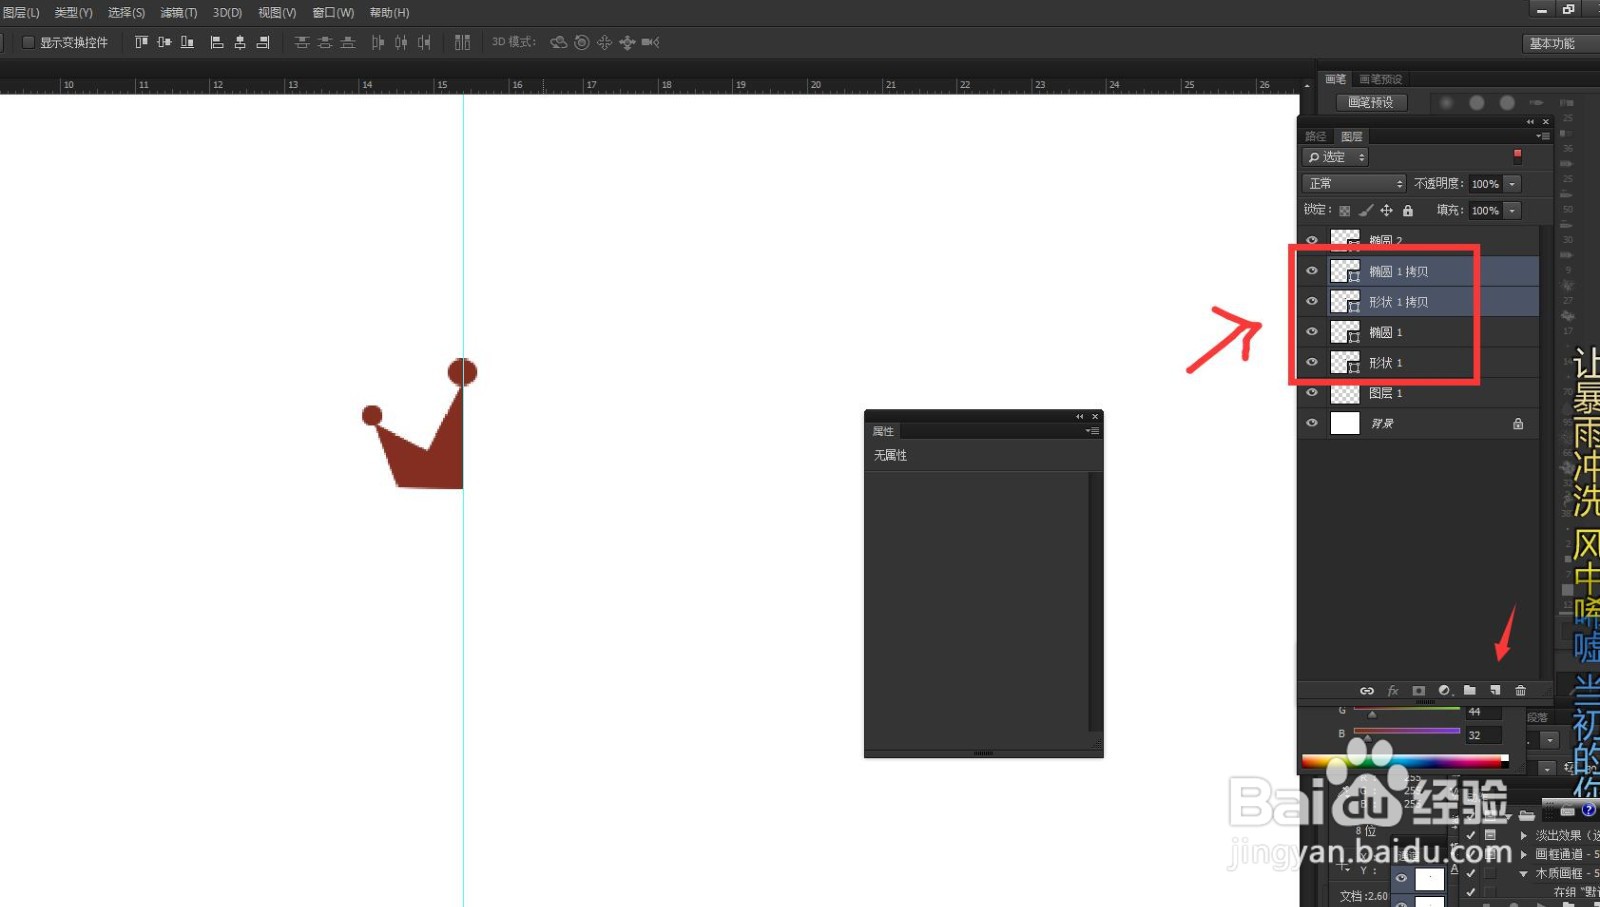Open the 选择(S) menu
Viewport: 1600px width, 907px height.
(126, 13)
